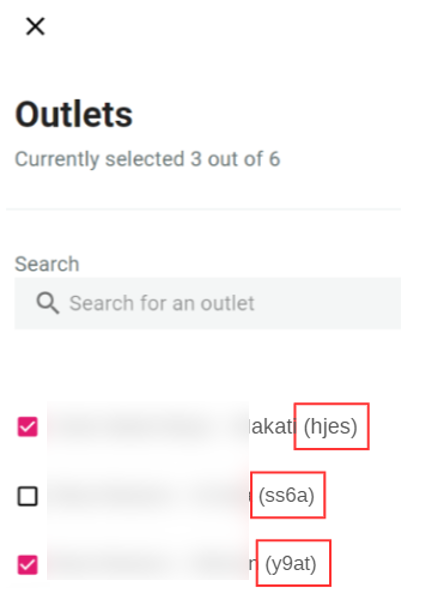Image resolution: width=444 pixels, height=600 pixels.
Task: Click the pink checkmark on the y9at row
Action: pos(28,565)
